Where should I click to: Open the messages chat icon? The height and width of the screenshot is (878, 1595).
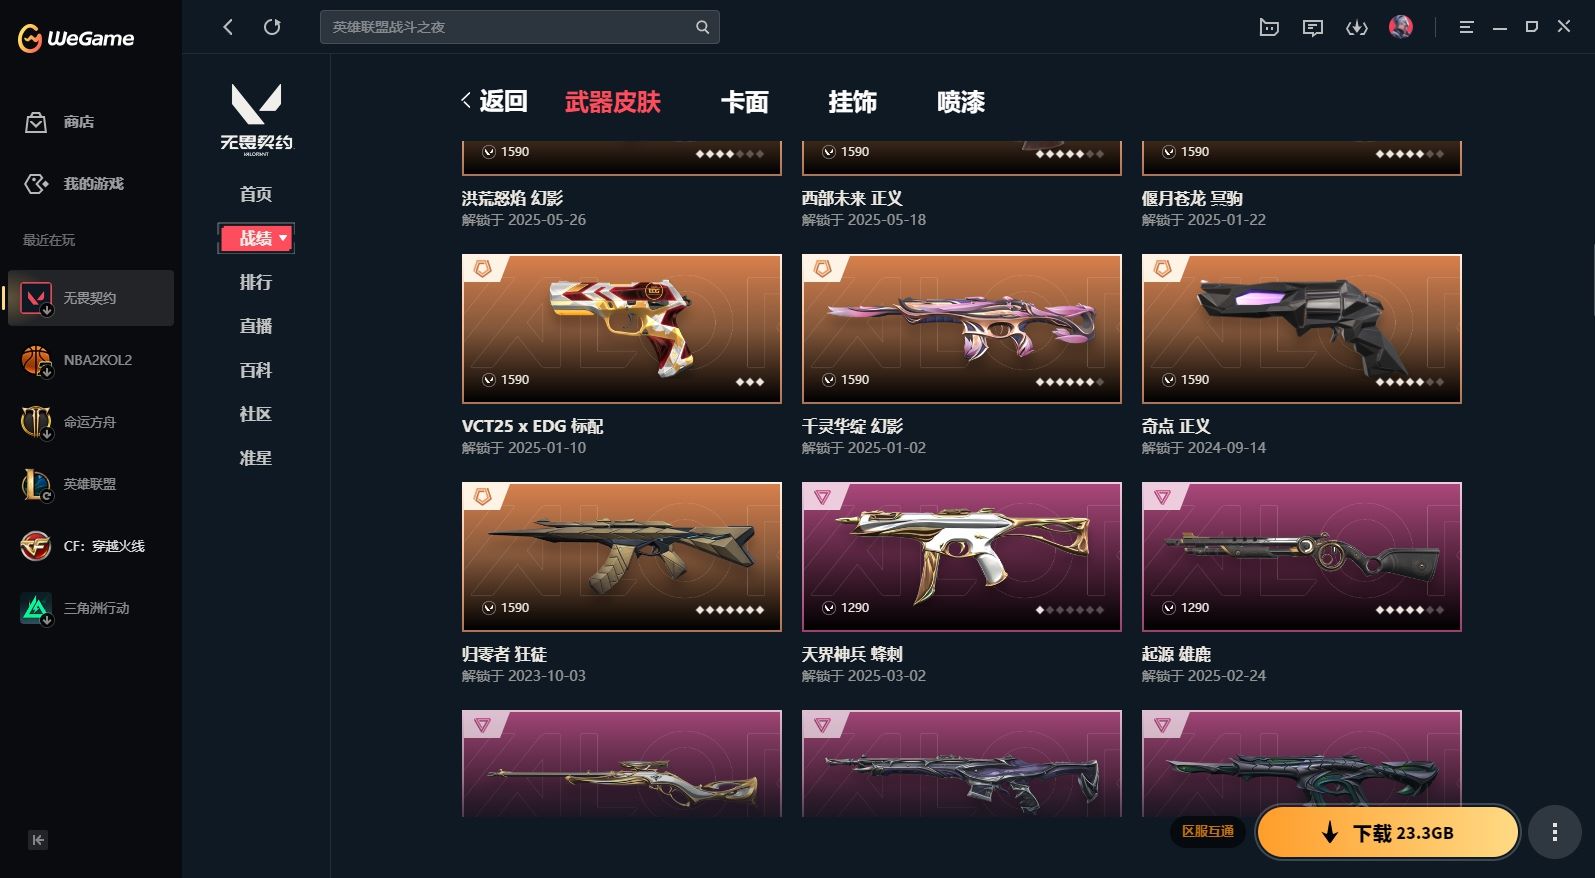(1313, 28)
